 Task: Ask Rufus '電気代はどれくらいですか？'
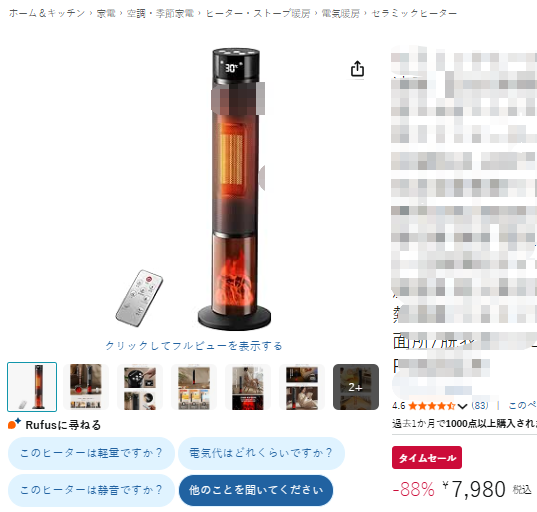tap(261, 453)
